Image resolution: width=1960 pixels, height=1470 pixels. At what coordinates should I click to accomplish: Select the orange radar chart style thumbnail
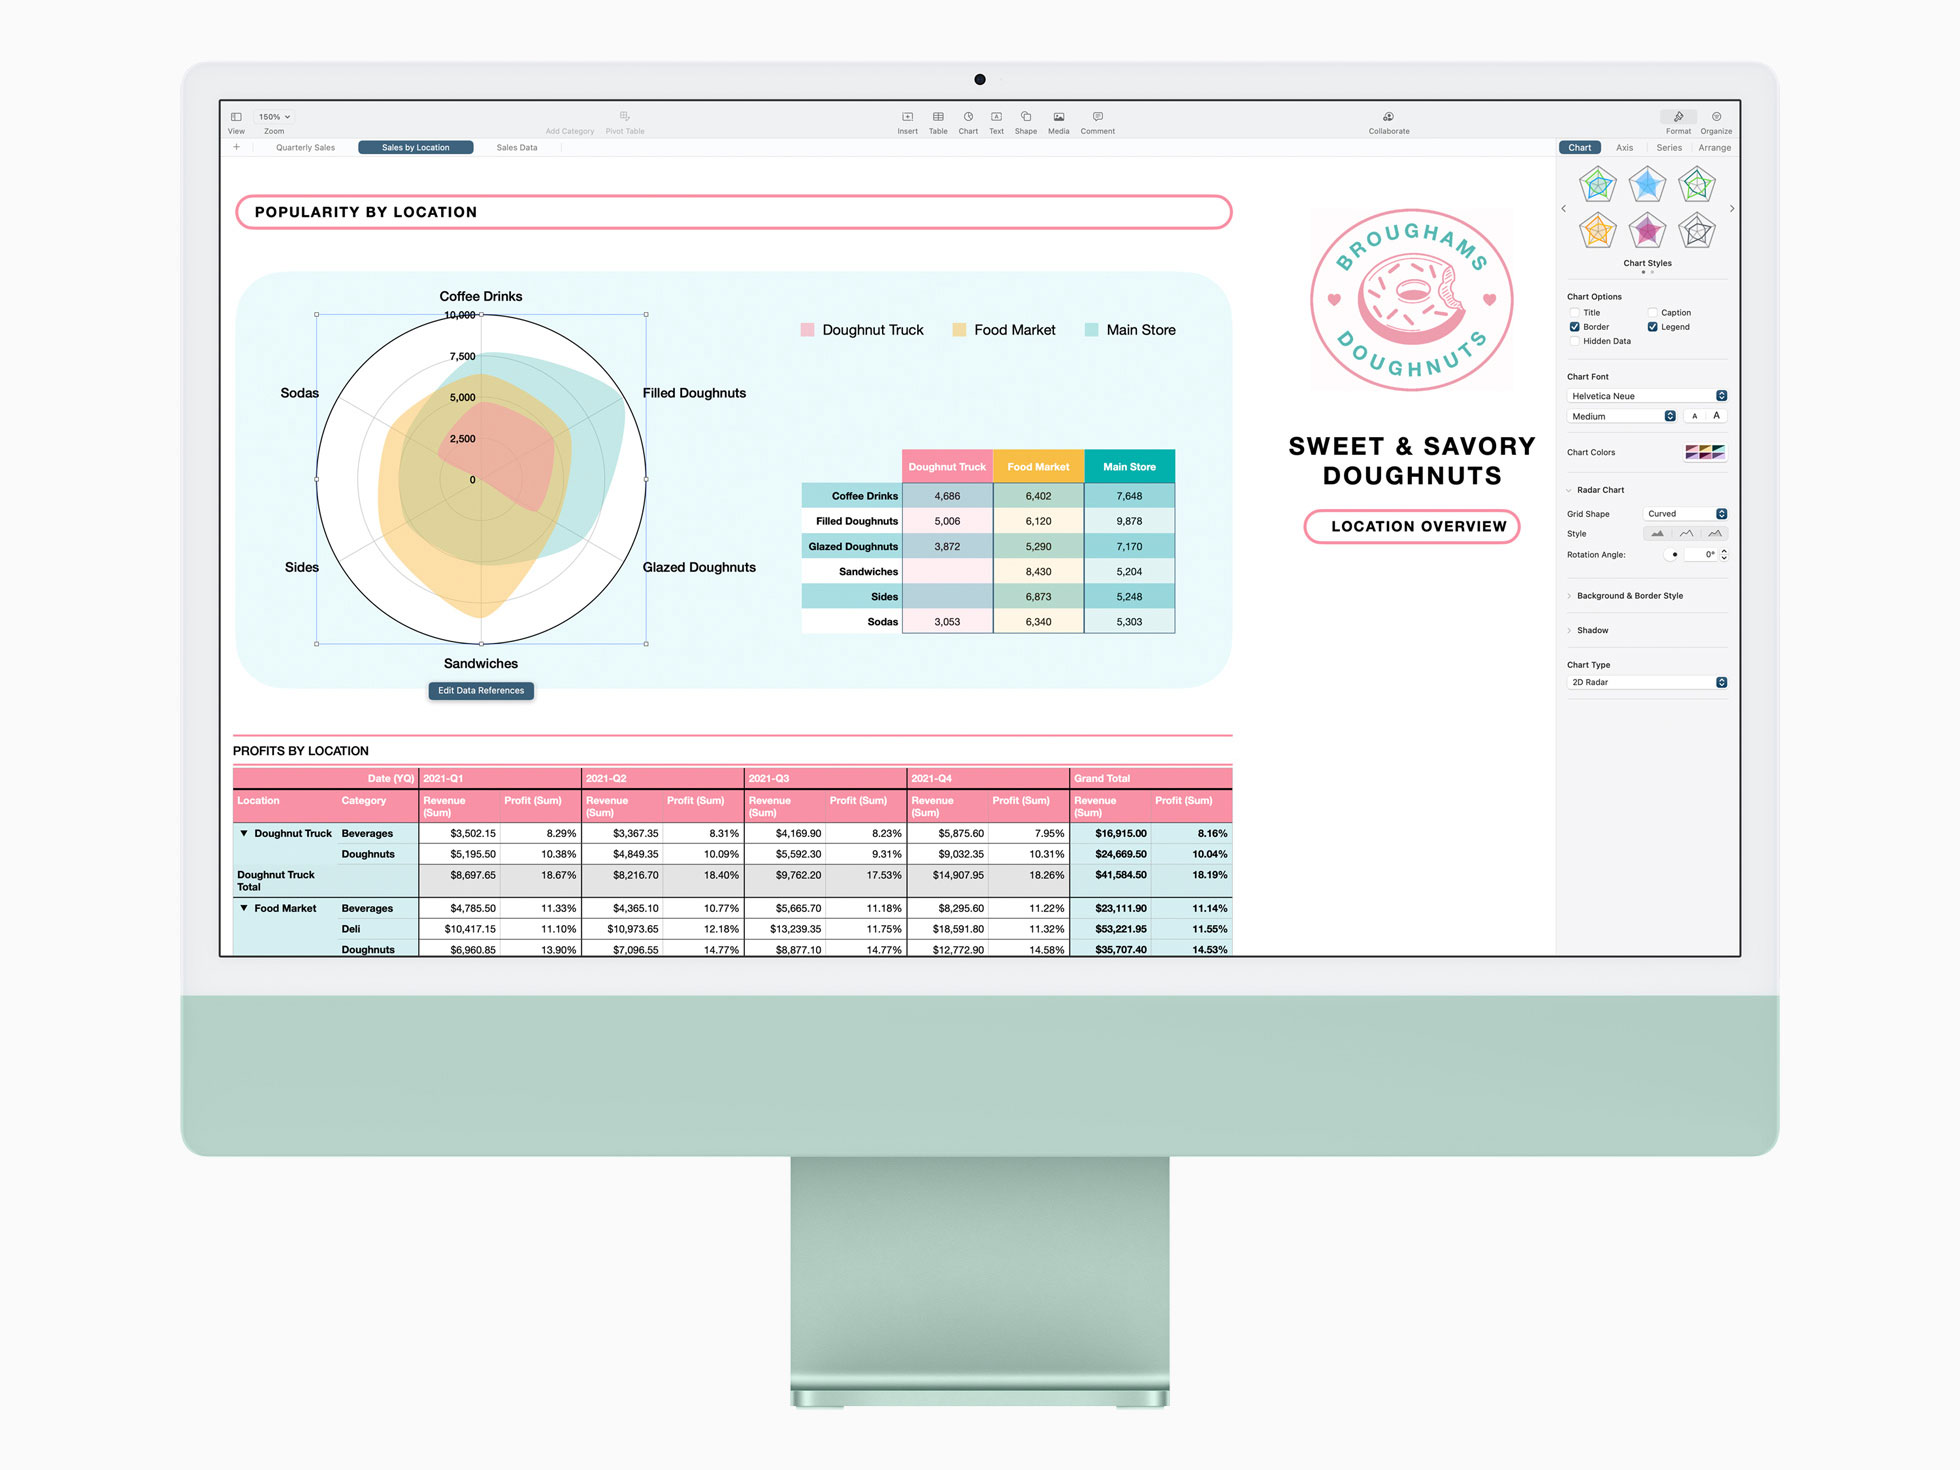[1597, 231]
